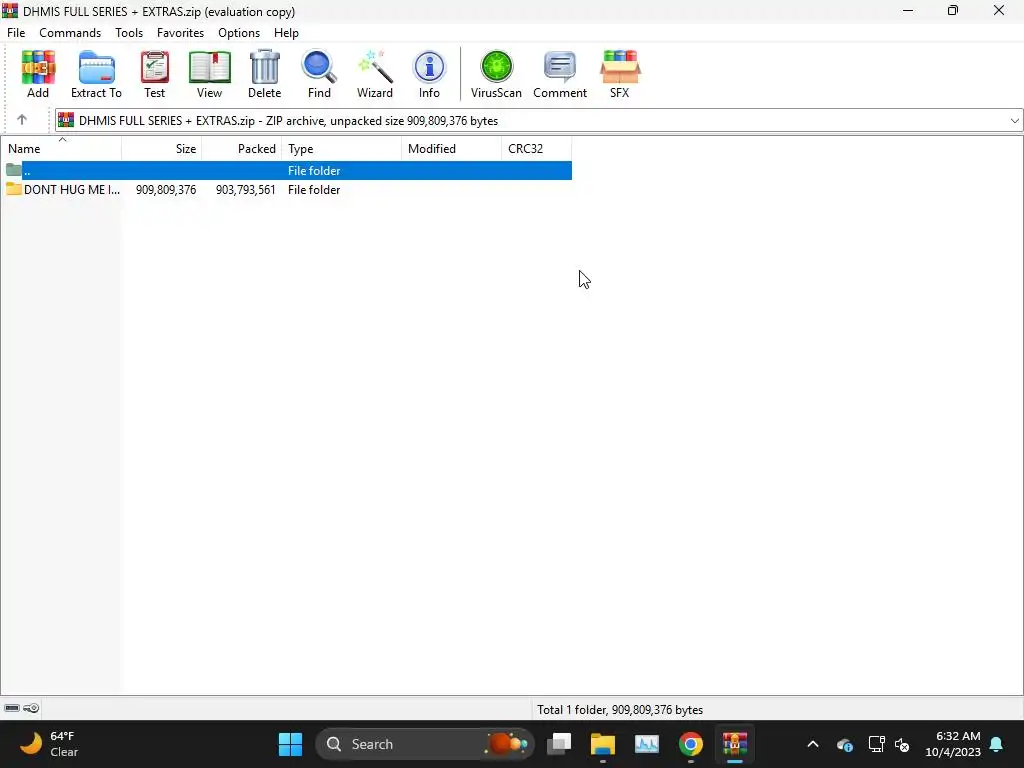
Task: Open the Commands menu
Action: pos(70,33)
